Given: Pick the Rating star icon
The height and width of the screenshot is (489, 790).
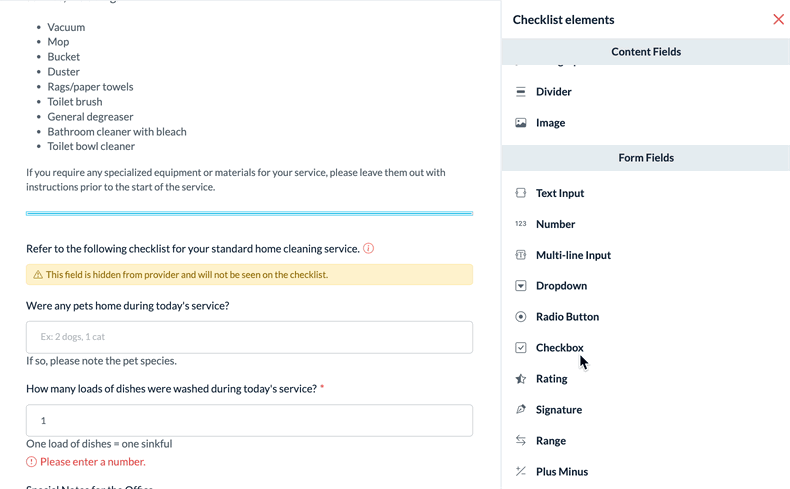Looking at the screenshot, I should coord(520,379).
